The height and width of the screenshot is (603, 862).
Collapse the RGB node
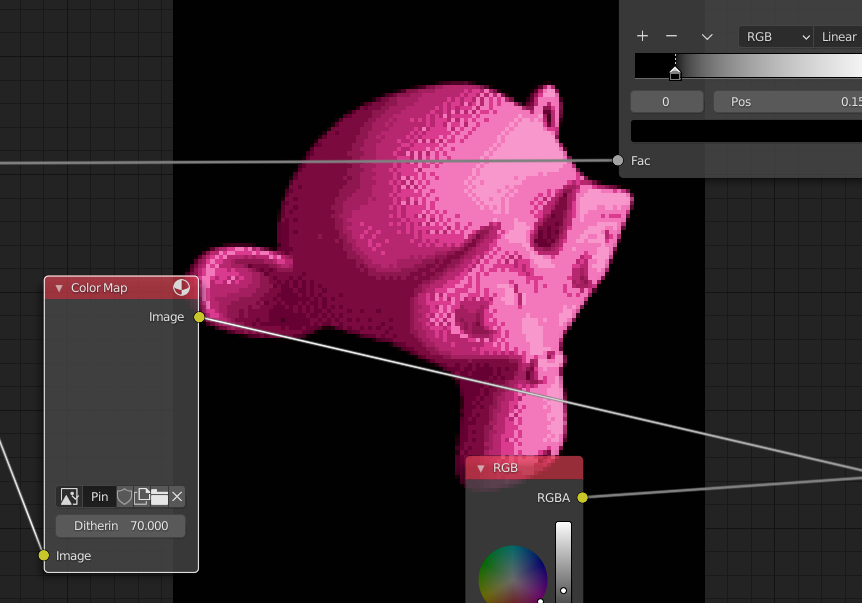[481, 468]
